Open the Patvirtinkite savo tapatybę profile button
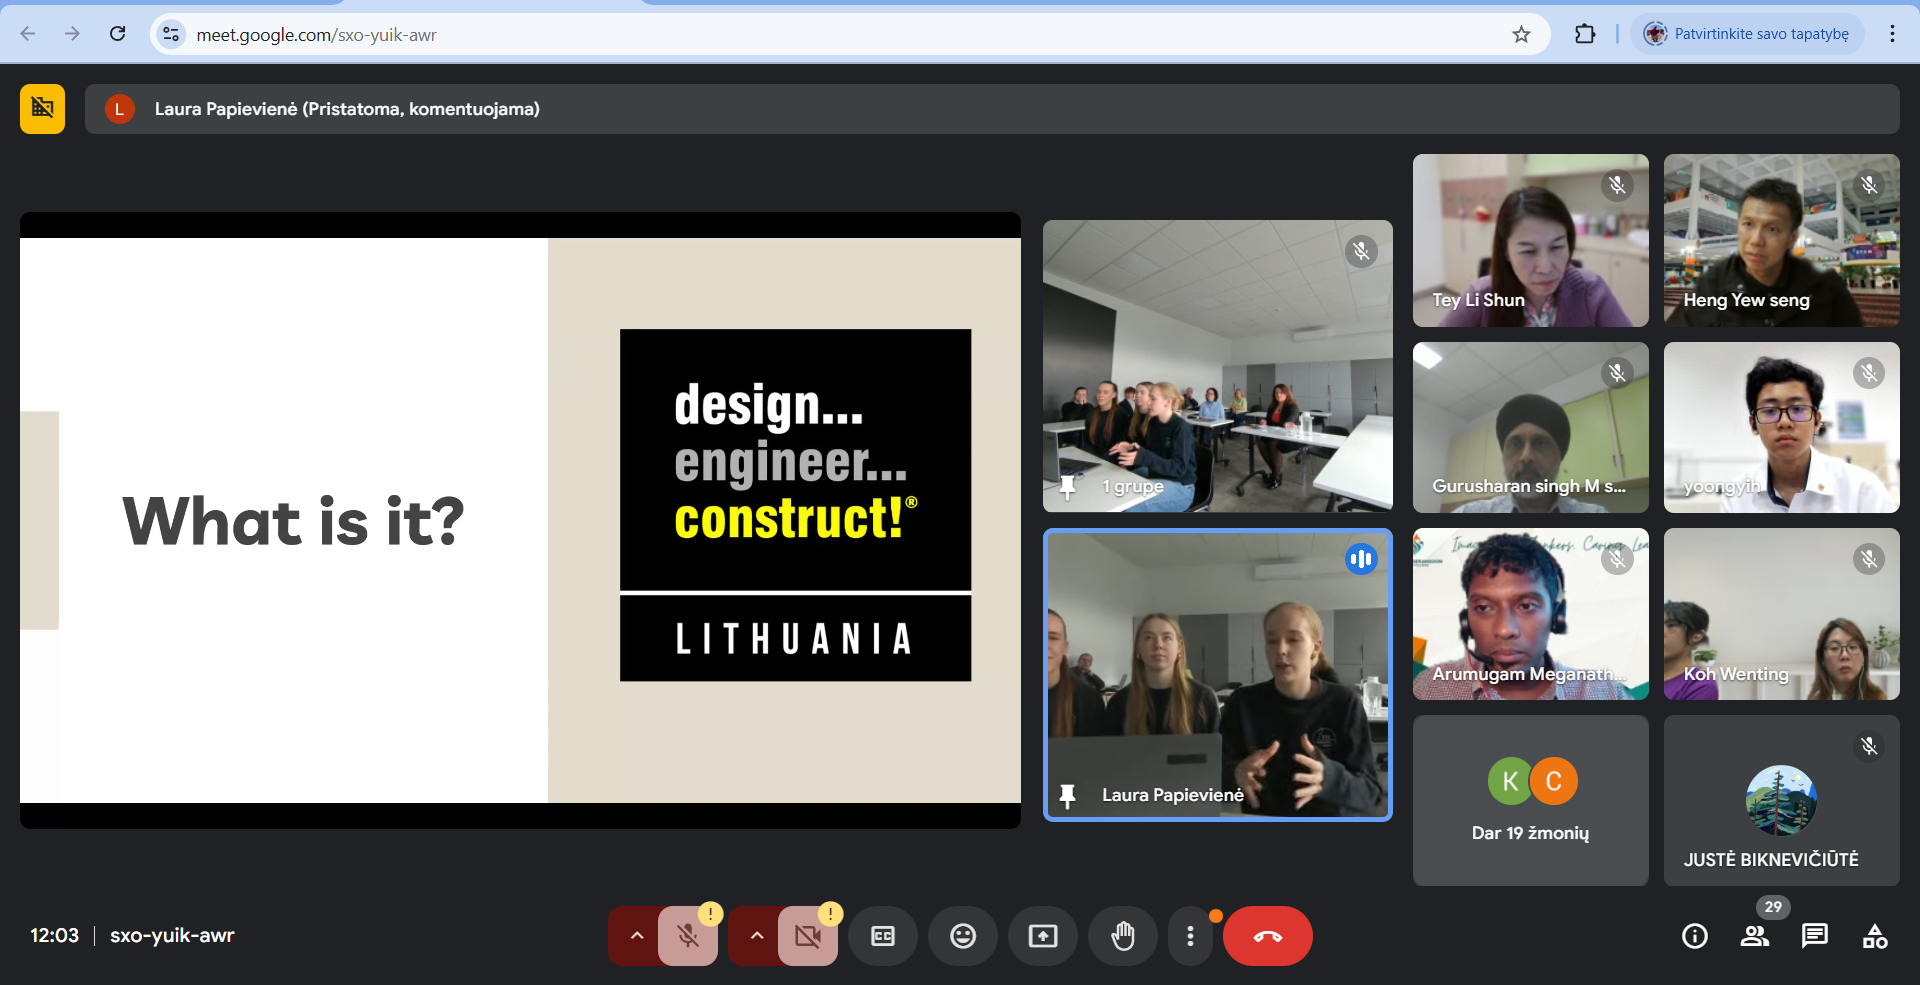The image size is (1920, 985). (x=1747, y=34)
